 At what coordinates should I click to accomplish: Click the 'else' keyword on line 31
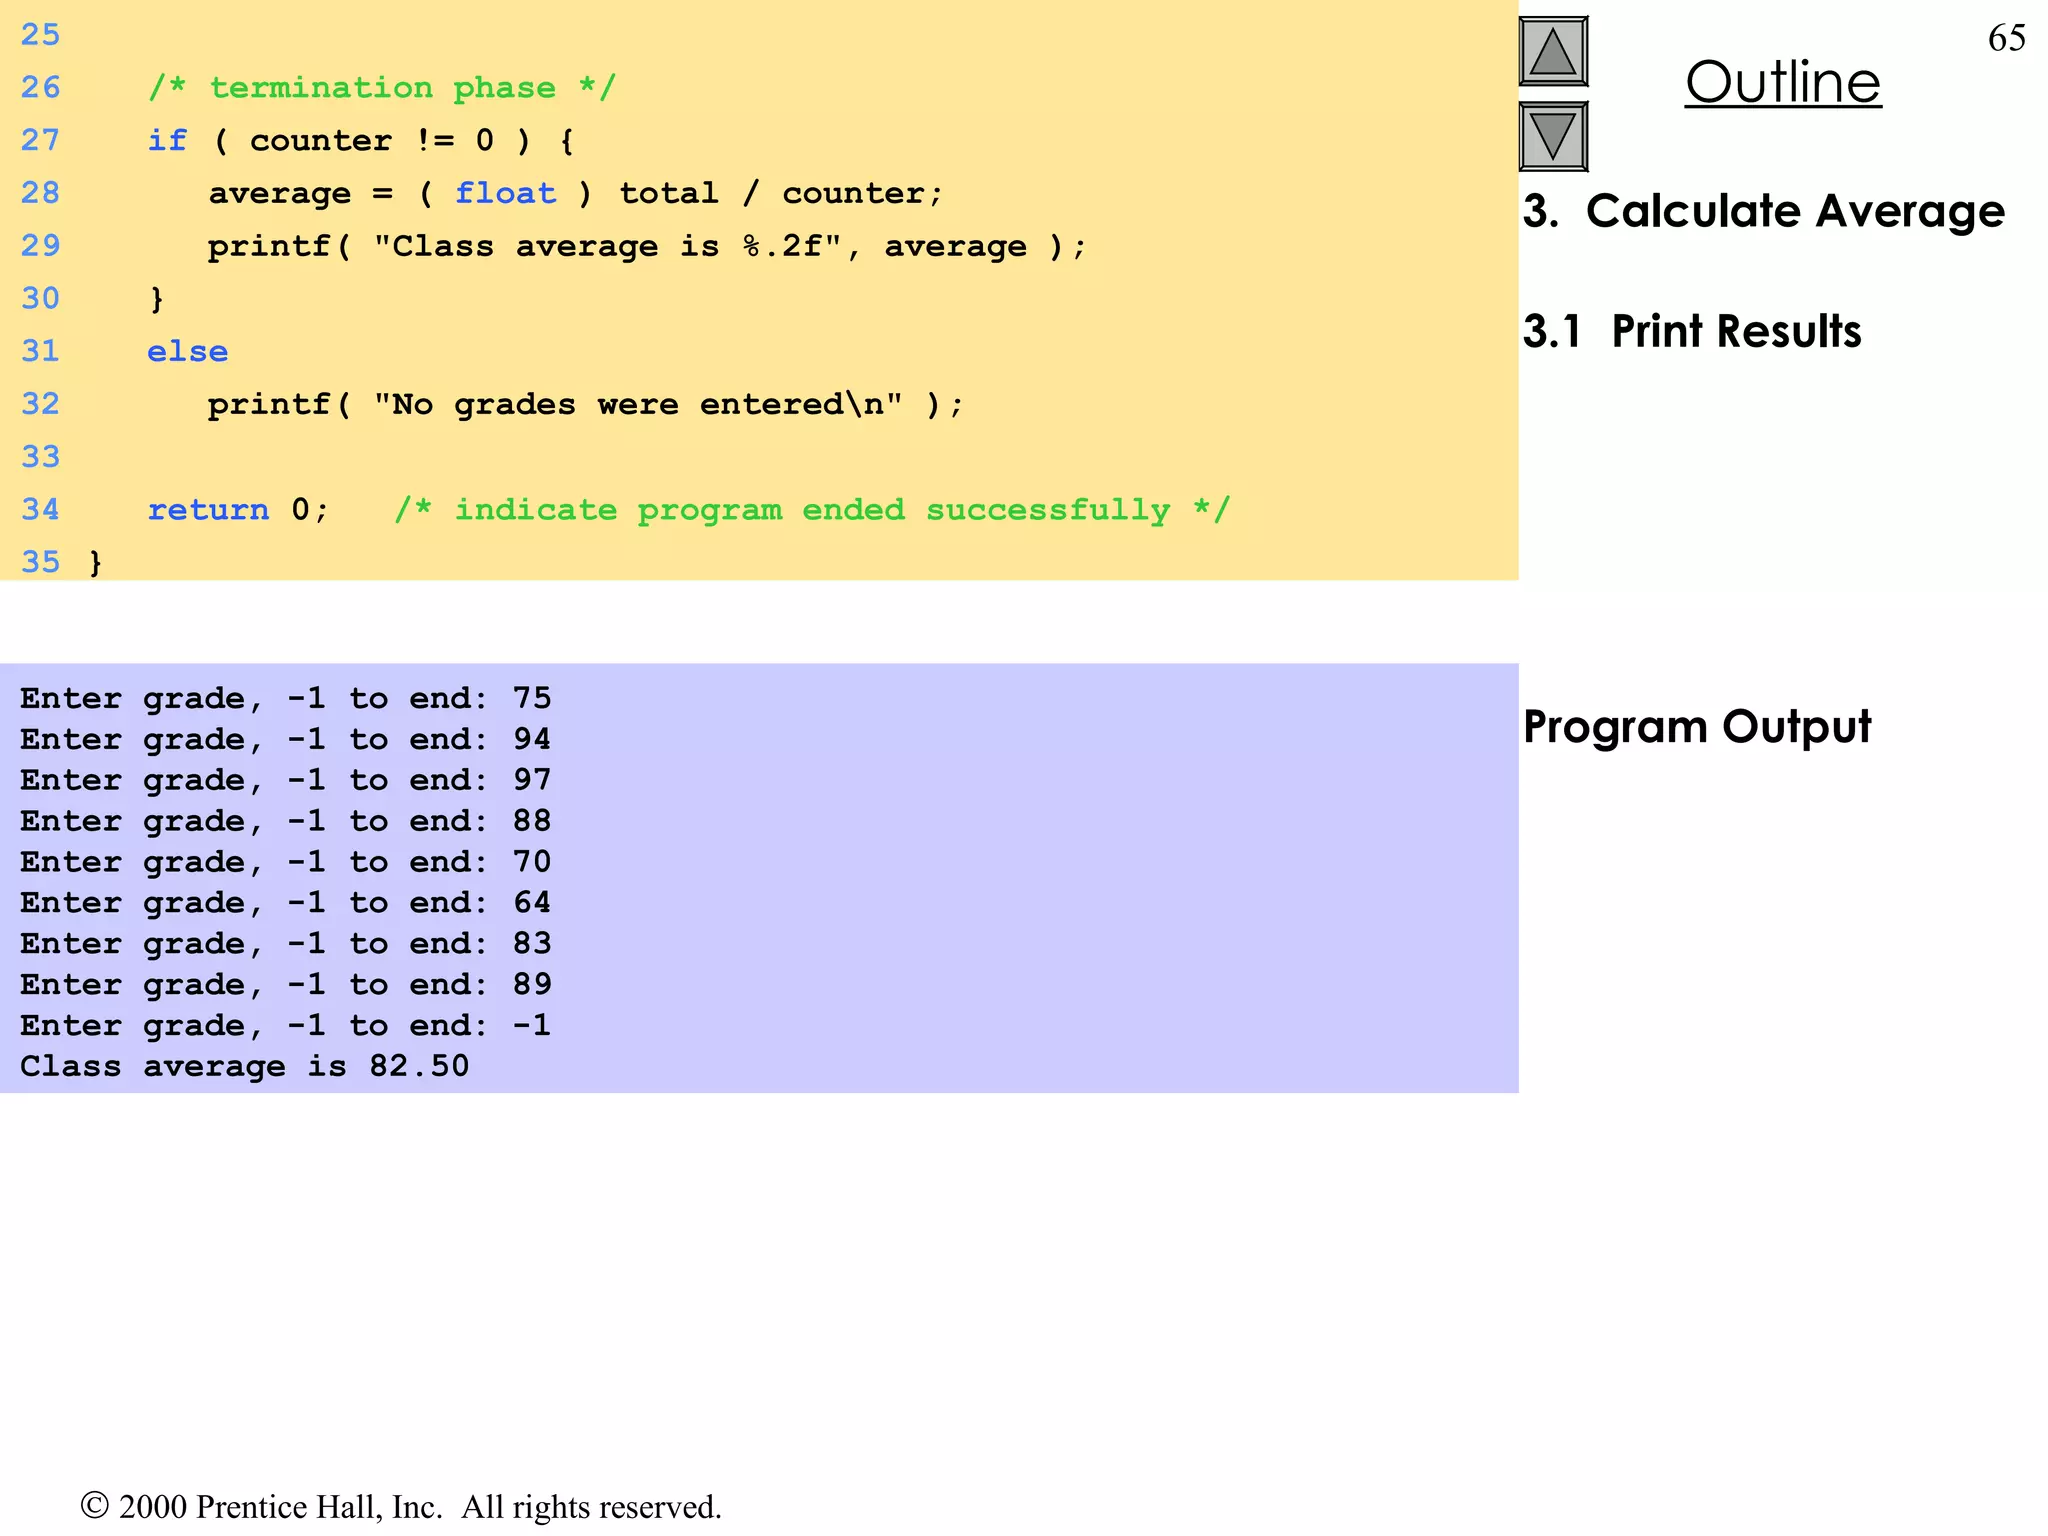coord(188,352)
